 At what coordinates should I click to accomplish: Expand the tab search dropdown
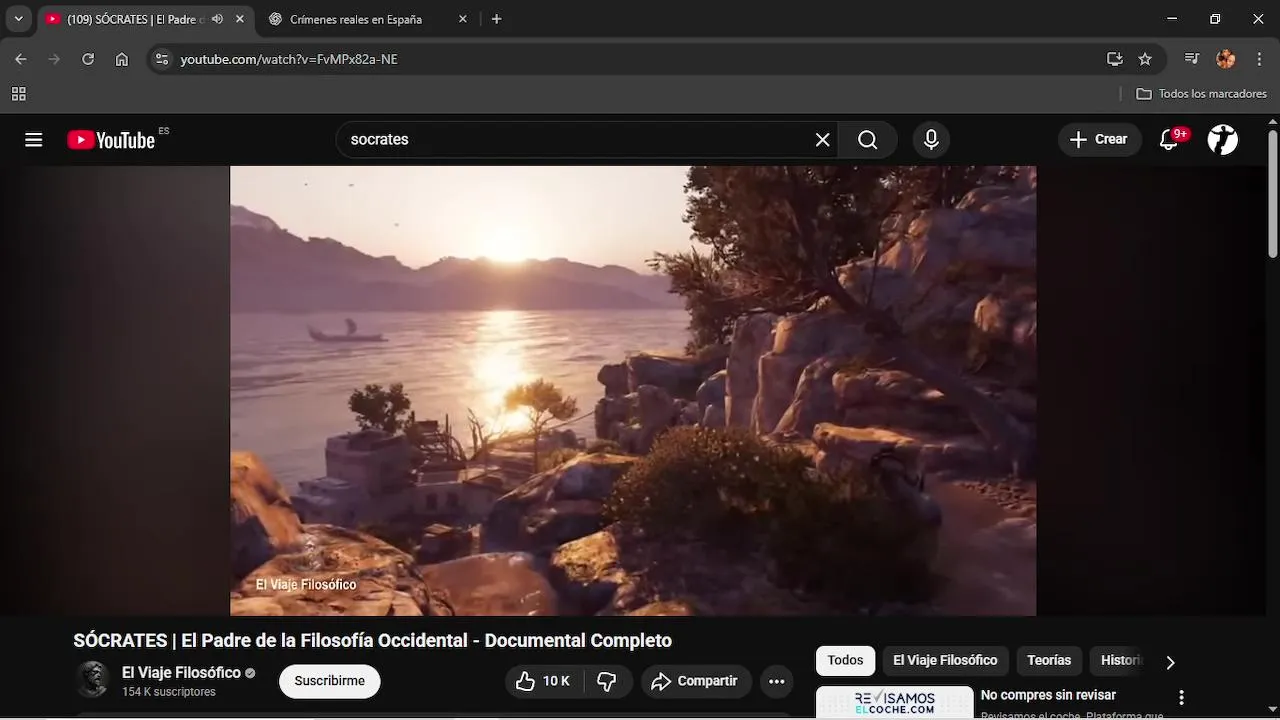pos(18,19)
